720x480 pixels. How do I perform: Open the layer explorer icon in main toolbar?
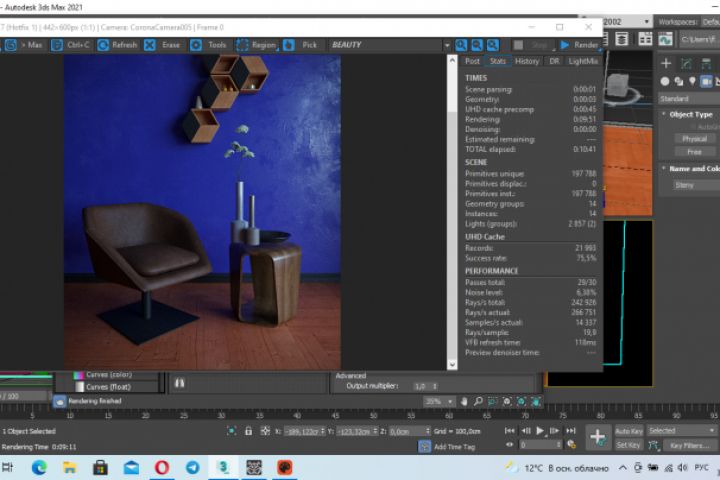coord(622,40)
